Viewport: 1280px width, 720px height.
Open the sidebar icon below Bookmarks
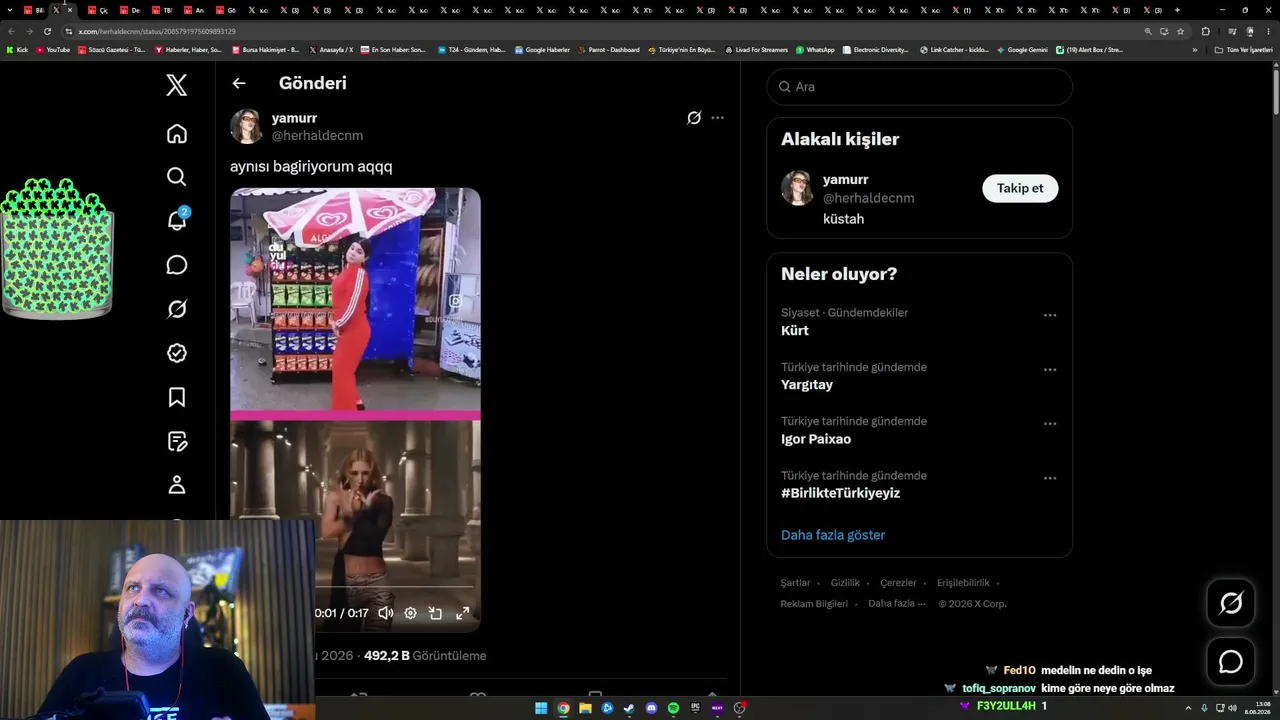pyautogui.click(x=177, y=441)
